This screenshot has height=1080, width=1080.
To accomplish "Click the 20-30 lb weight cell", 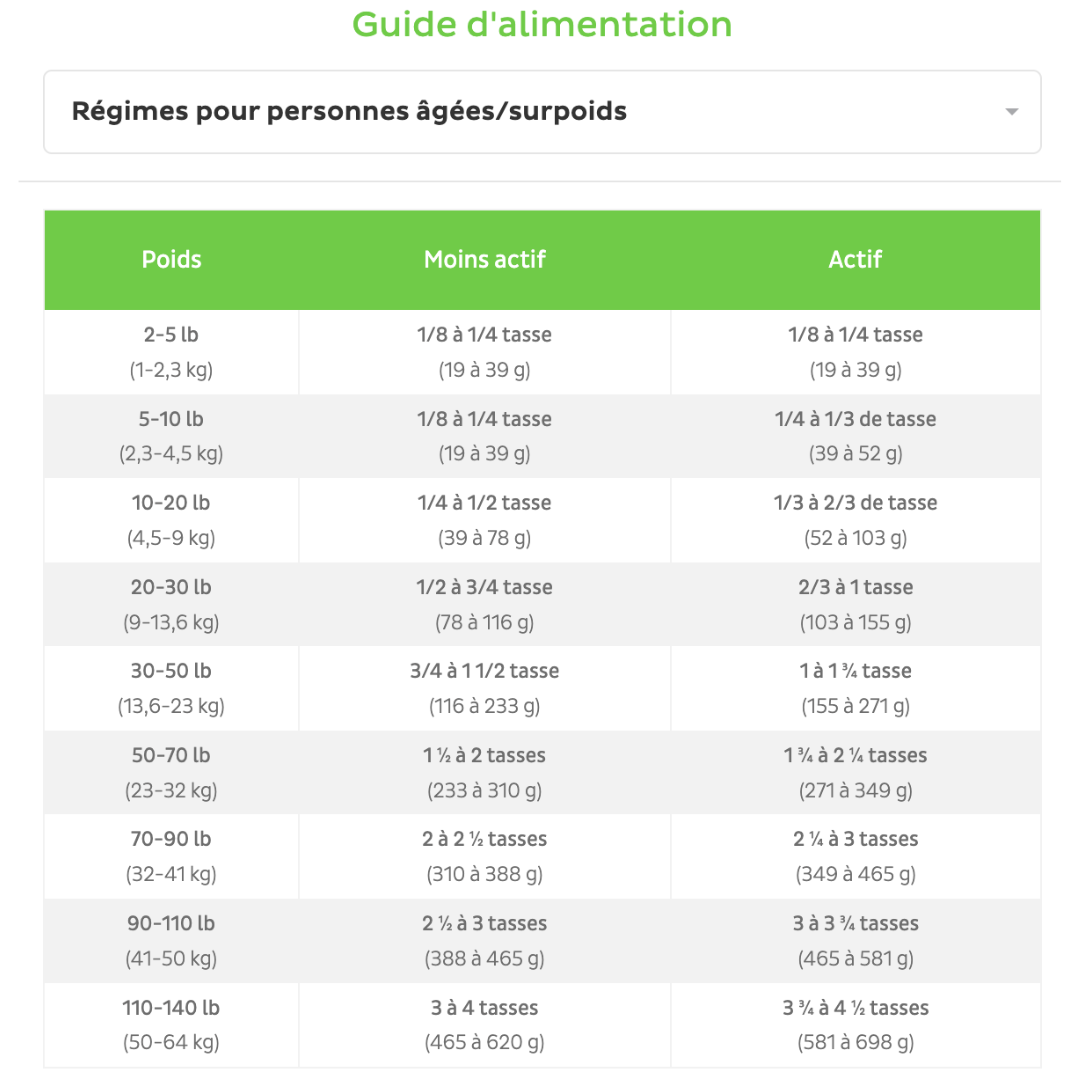I will point(172,604).
